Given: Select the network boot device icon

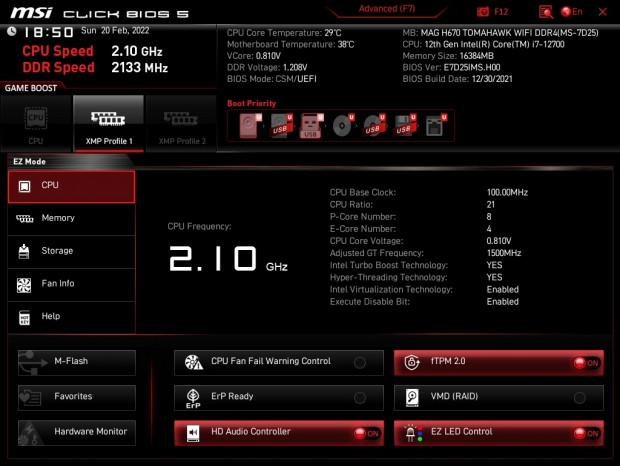Looking at the screenshot, I should pos(433,126).
